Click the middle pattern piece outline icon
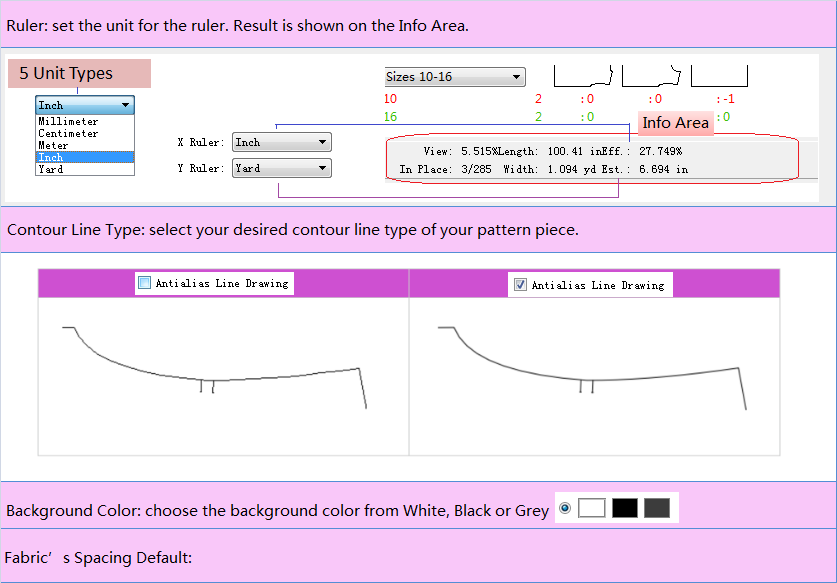 [x=652, y=76]
